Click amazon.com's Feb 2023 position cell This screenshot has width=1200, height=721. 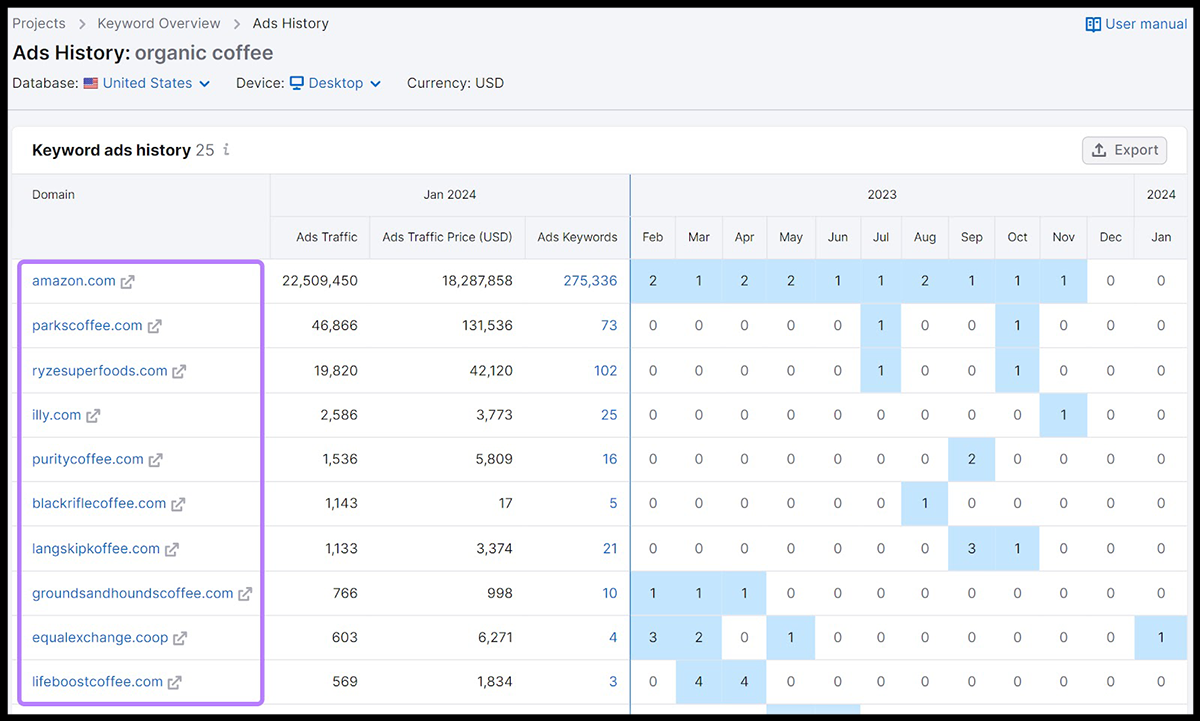(x=653, y=281)
